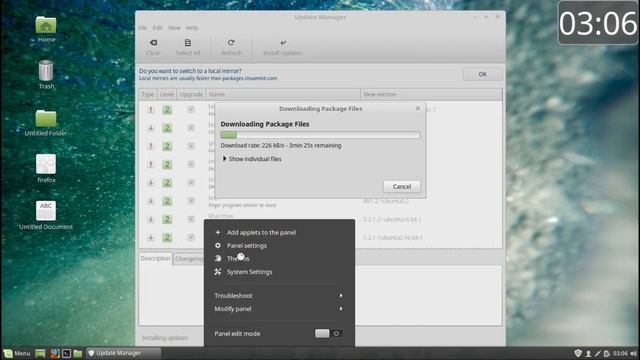Click the show desktop icon on the panel
Screen dimensions: 640x360
(x=40, y=353)
